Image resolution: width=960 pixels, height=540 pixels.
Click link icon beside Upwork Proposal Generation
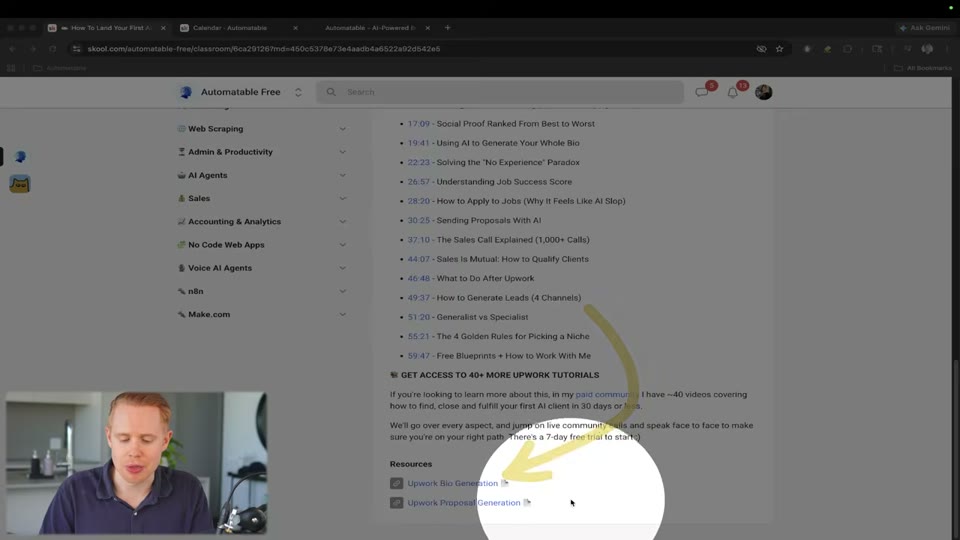click(397, 503)
